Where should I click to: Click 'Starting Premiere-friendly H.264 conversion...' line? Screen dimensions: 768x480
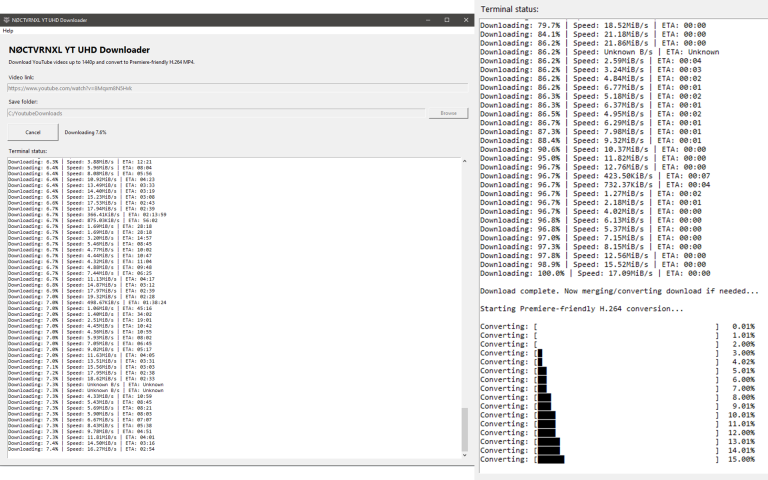[581, 309]
